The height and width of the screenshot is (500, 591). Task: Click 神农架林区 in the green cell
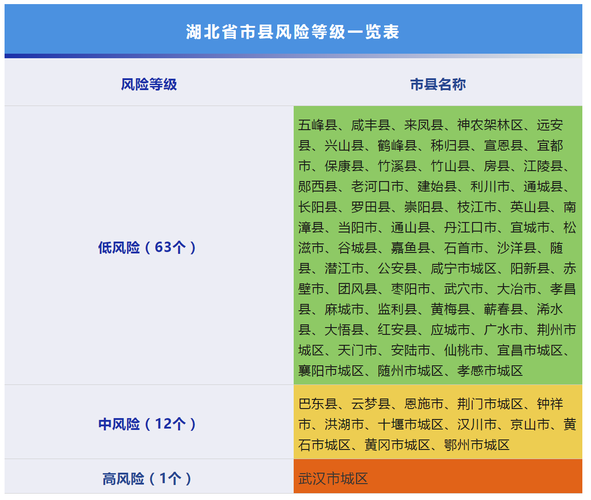(x=490, y=125)
